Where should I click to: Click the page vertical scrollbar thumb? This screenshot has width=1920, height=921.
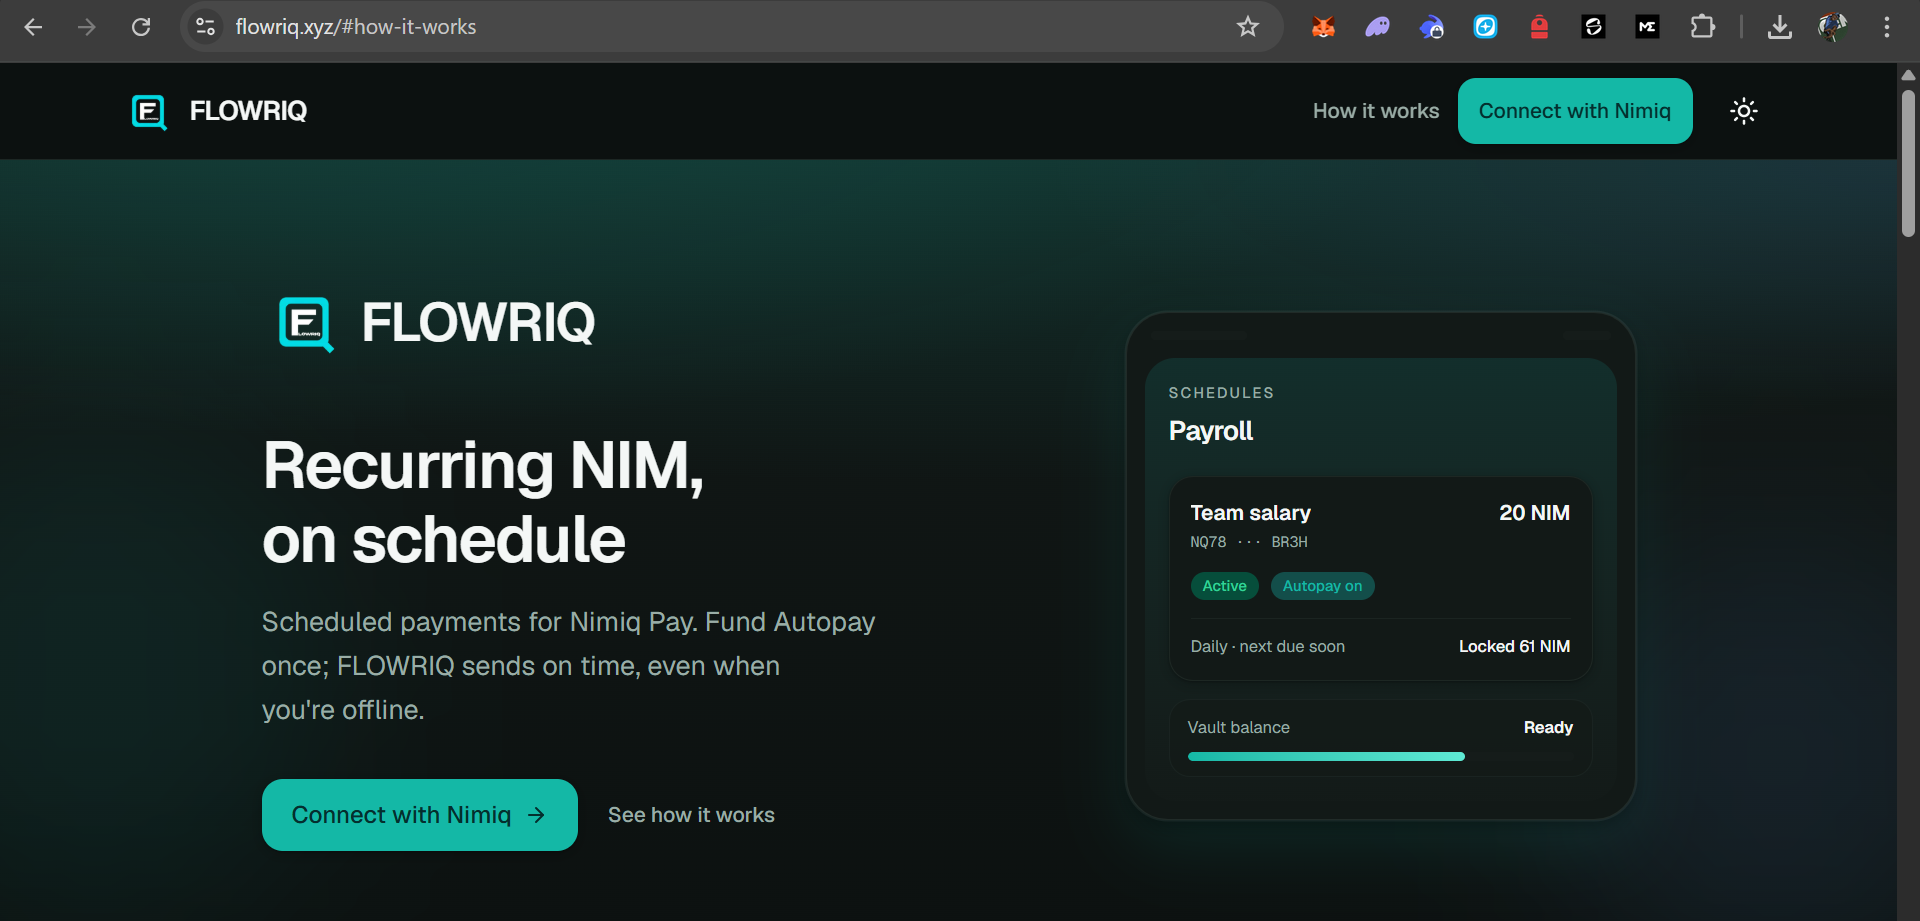pos(1908,163)
